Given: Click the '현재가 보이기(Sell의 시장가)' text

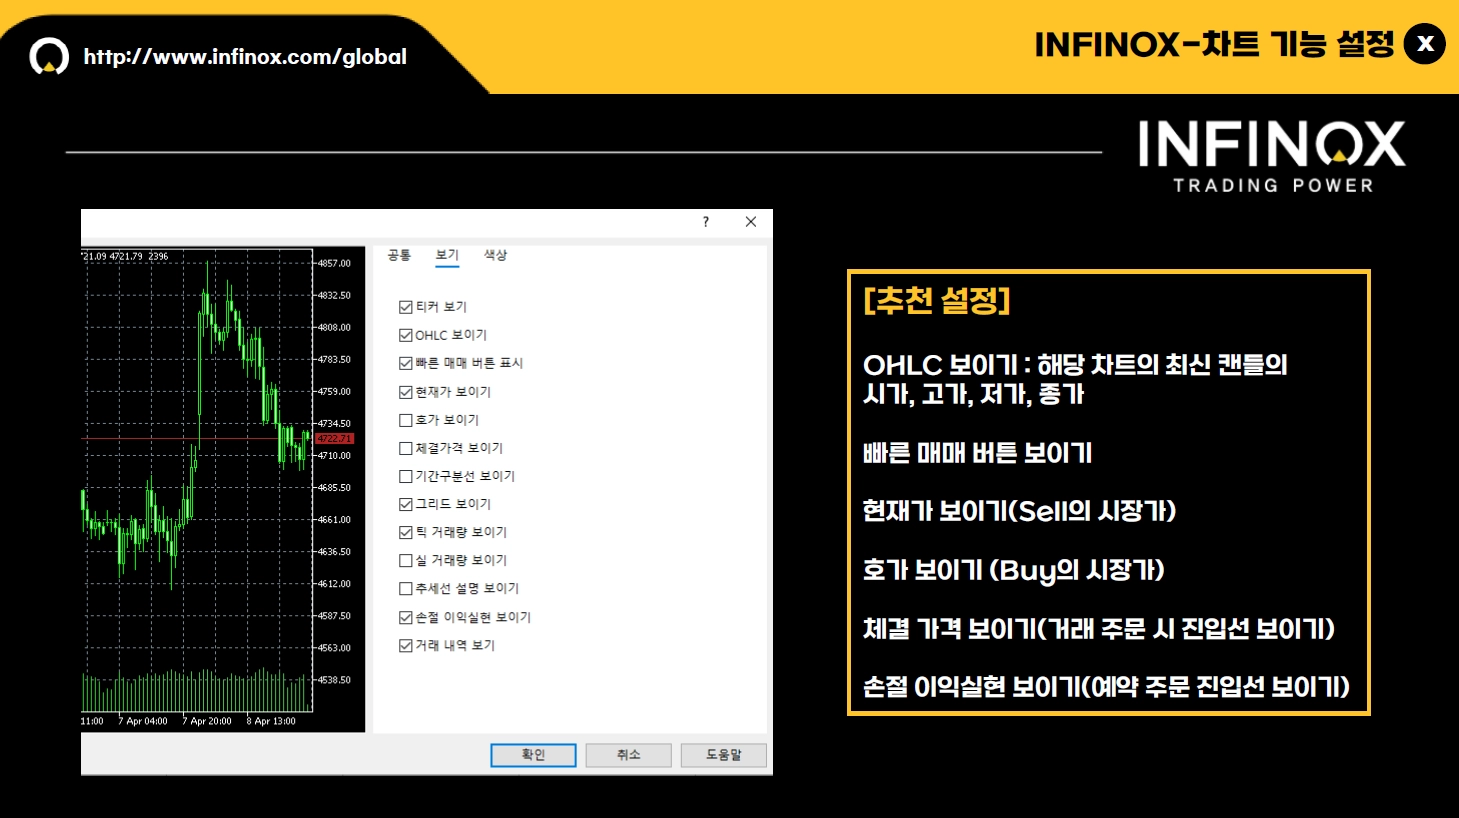Looking at the screenshot, I should pyautogui.click(x=1019, y=511).
